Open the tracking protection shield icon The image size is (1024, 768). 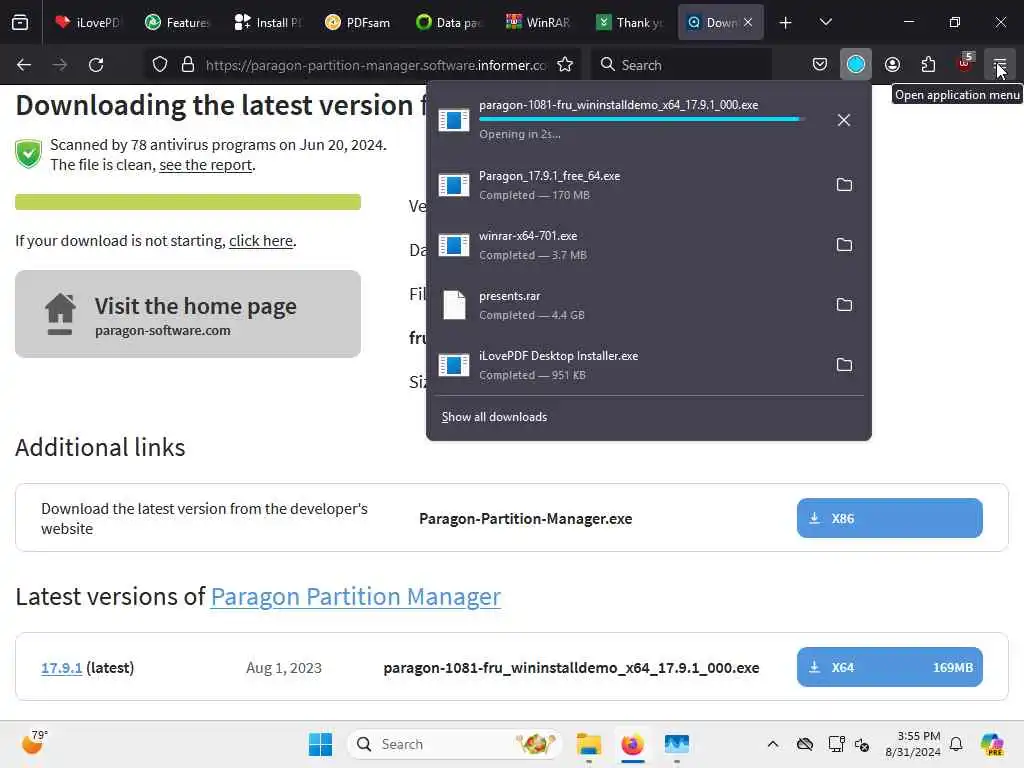pyautogui.click(x=160, y=65)
